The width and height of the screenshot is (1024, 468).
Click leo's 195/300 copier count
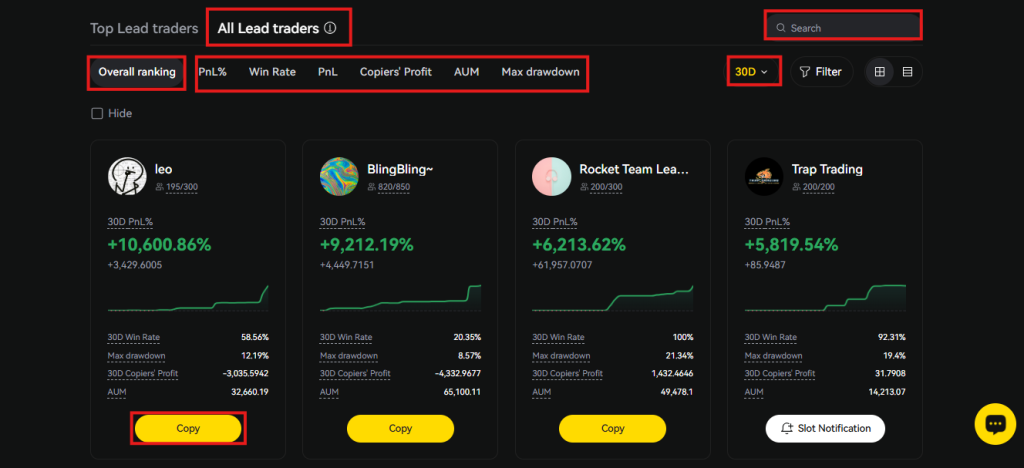(x=182, y=187)
